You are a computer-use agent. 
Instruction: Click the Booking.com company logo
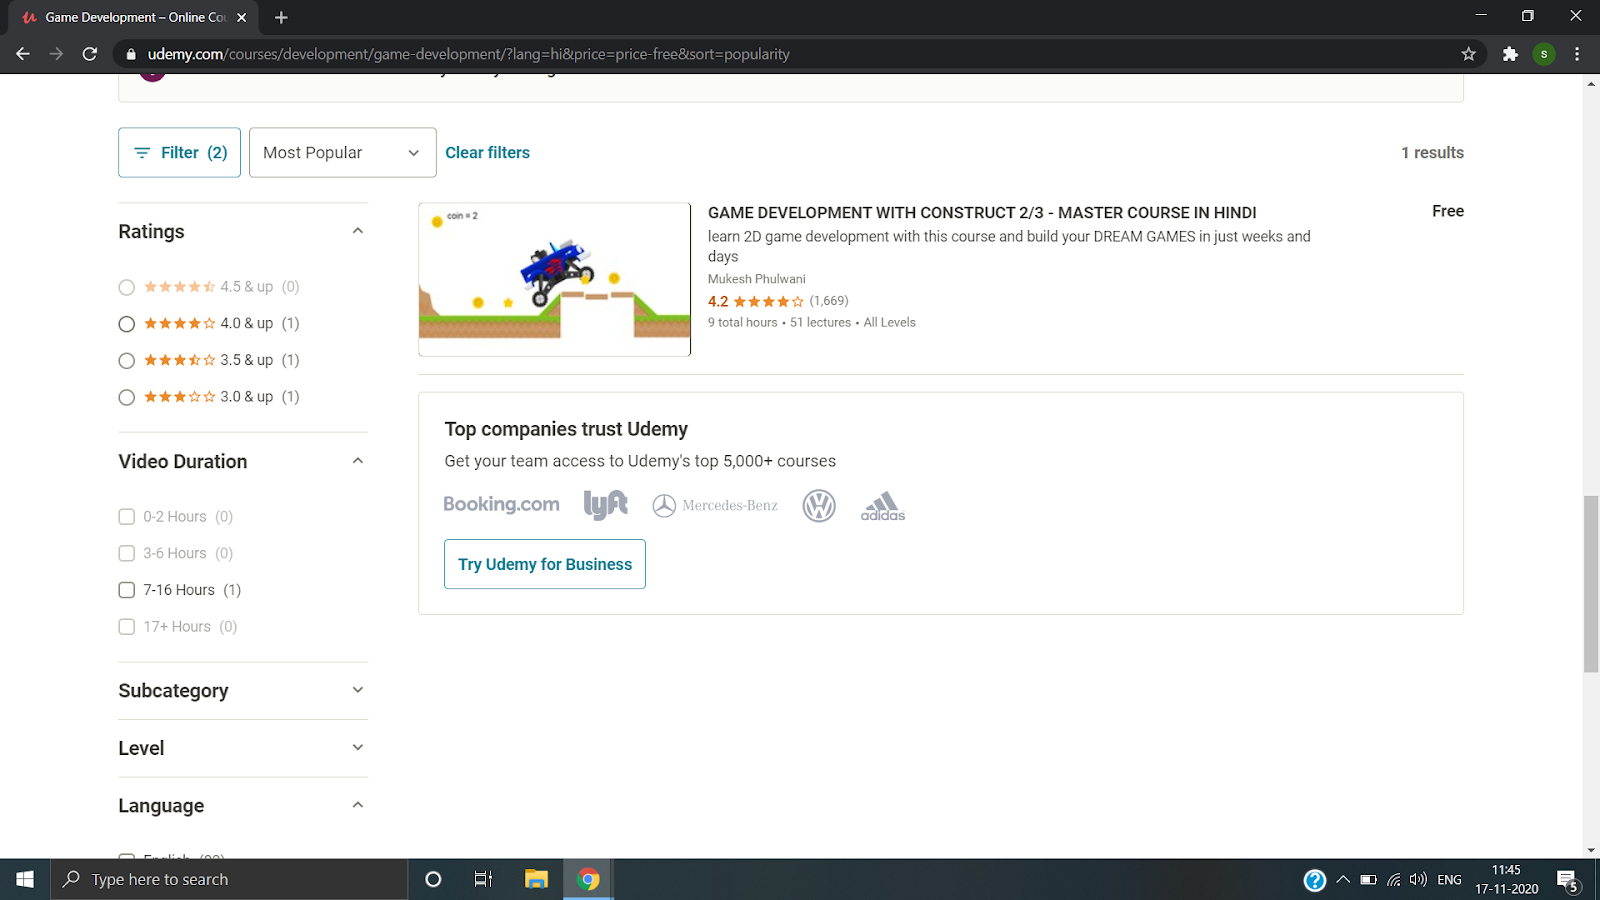tap(501, 505)
